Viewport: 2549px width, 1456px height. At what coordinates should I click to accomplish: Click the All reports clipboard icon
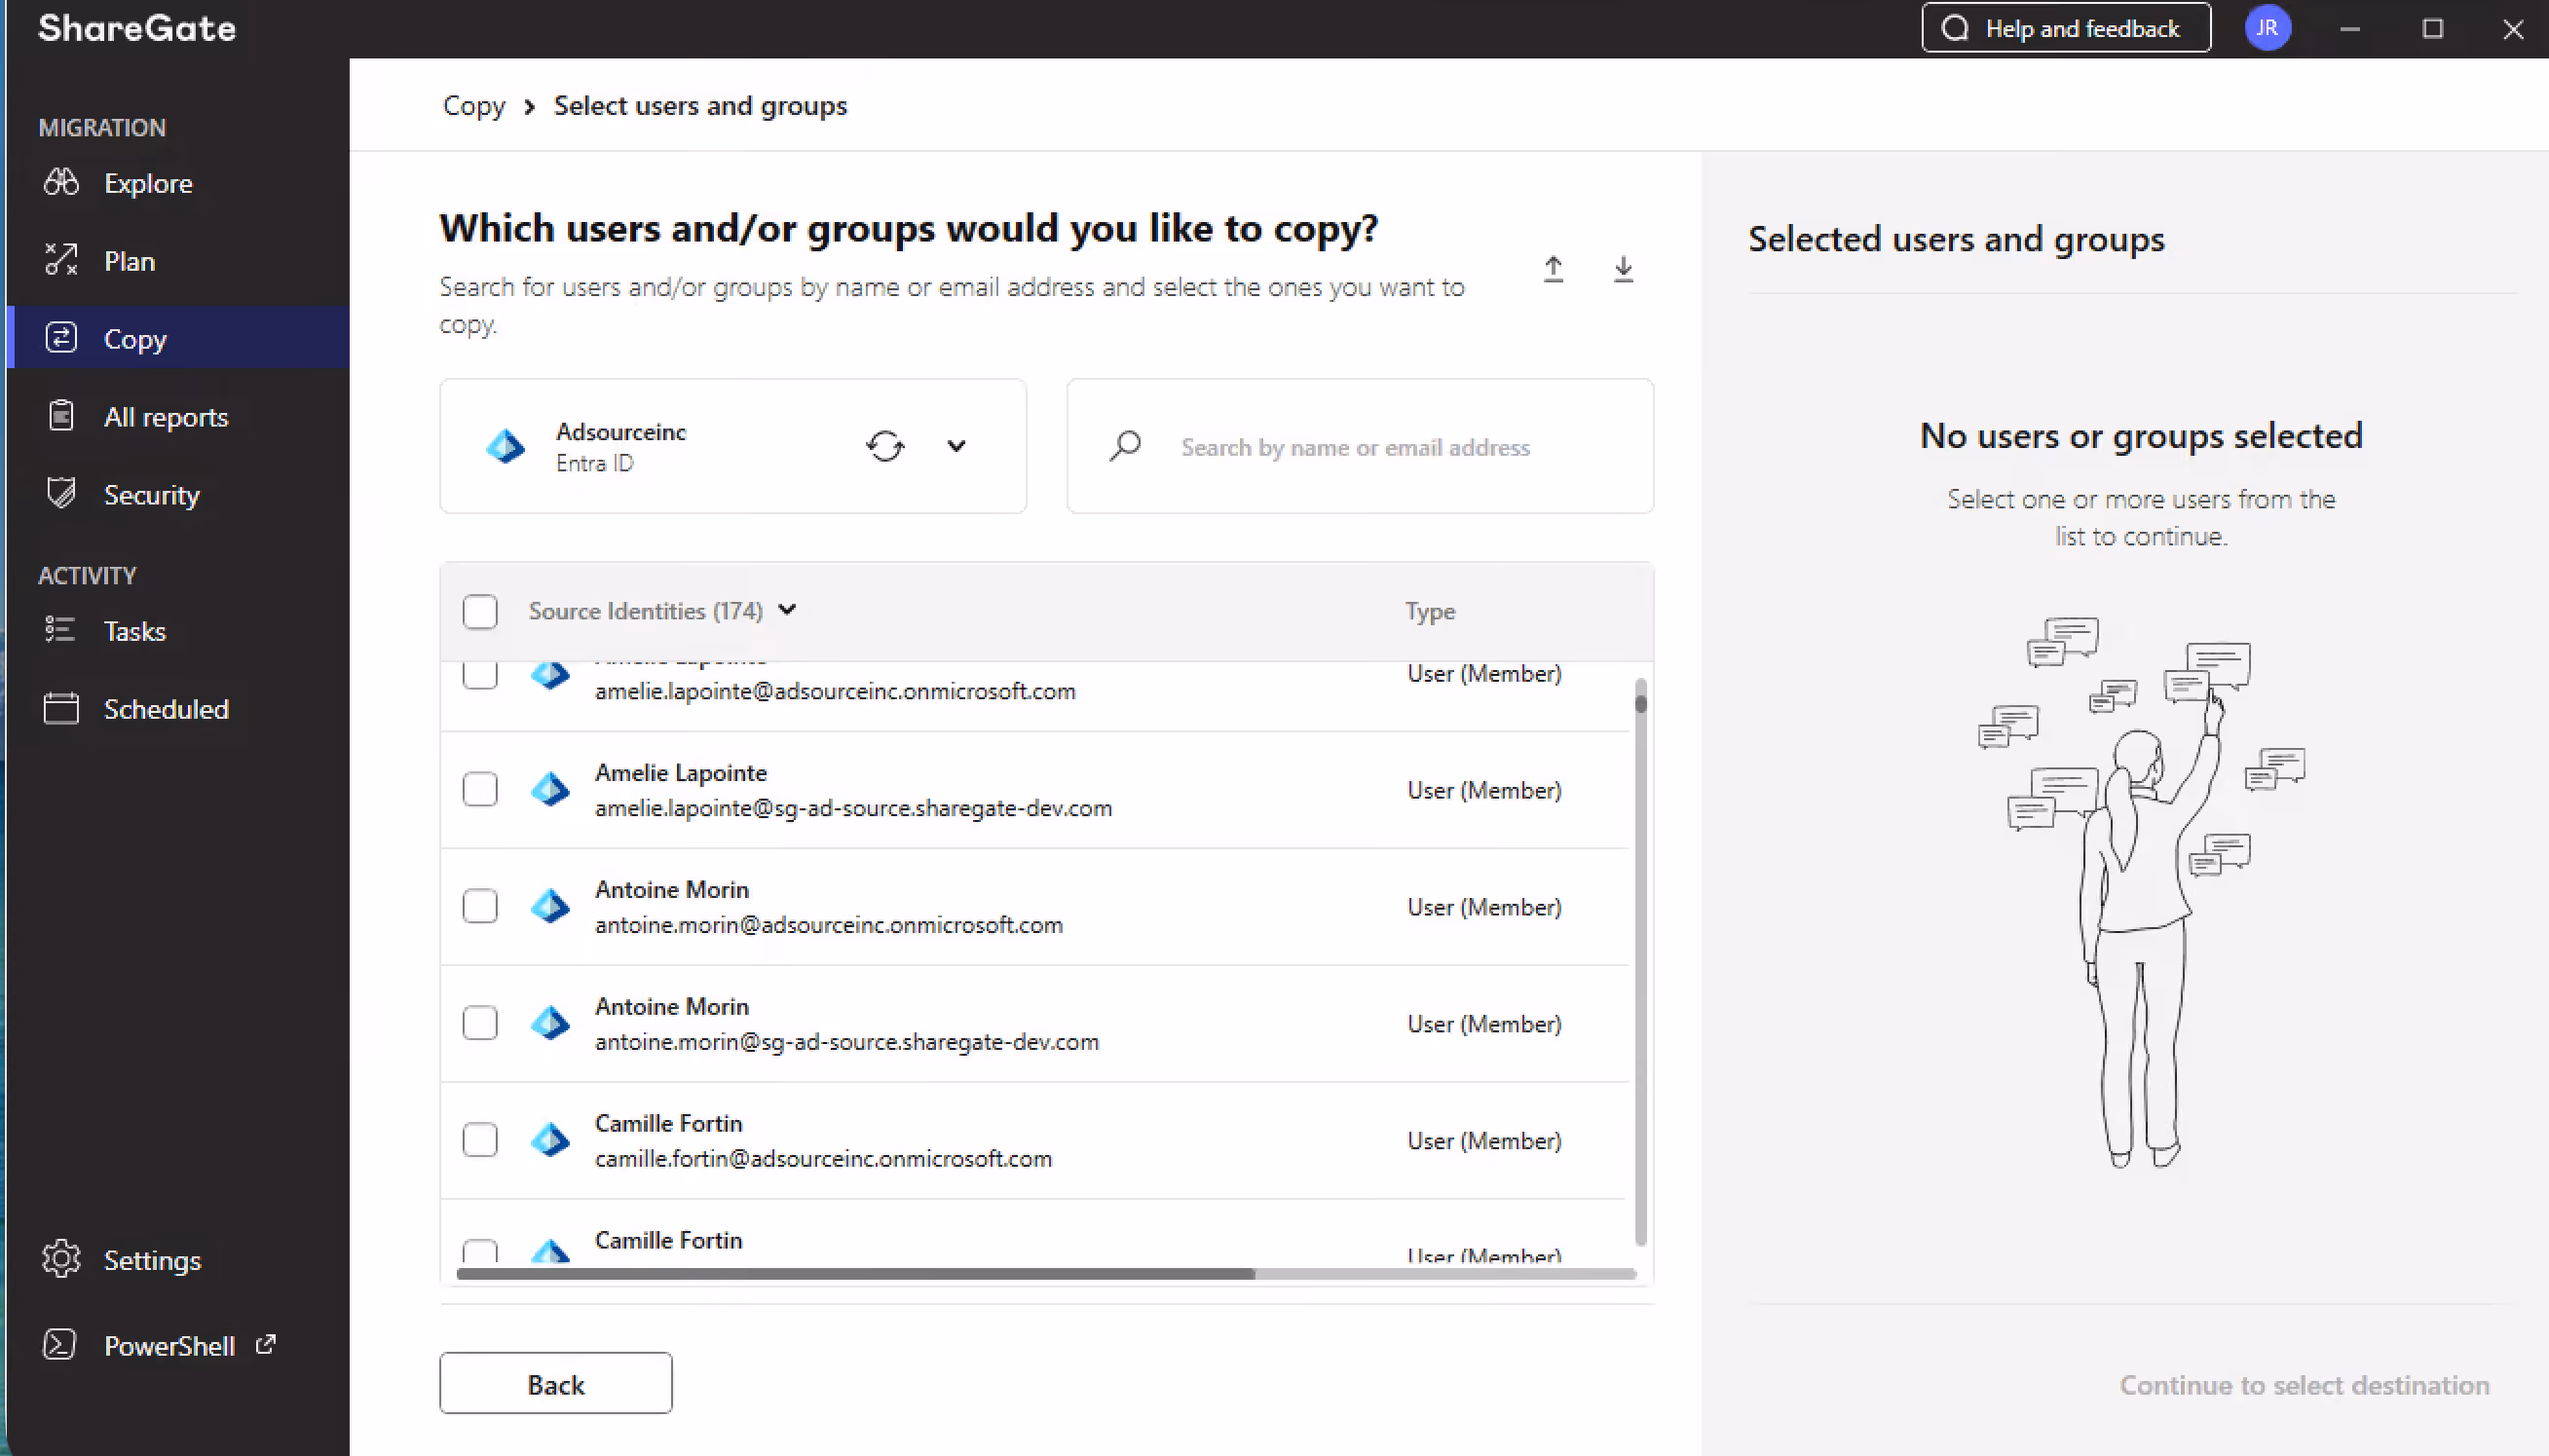(x=61, y=415)
